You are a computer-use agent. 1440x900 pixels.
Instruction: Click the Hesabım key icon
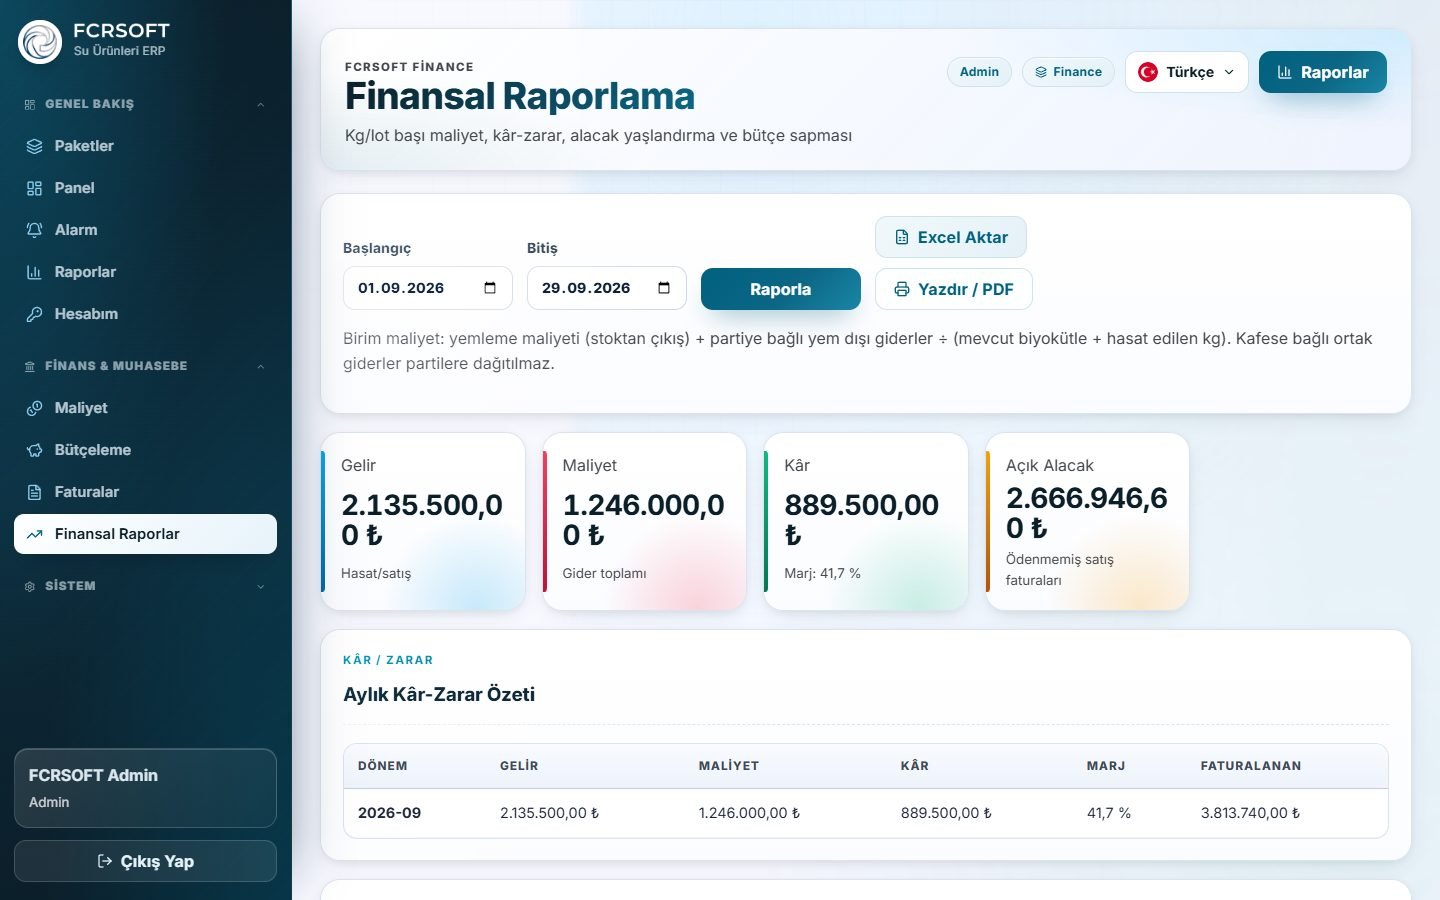coord(34,314)
